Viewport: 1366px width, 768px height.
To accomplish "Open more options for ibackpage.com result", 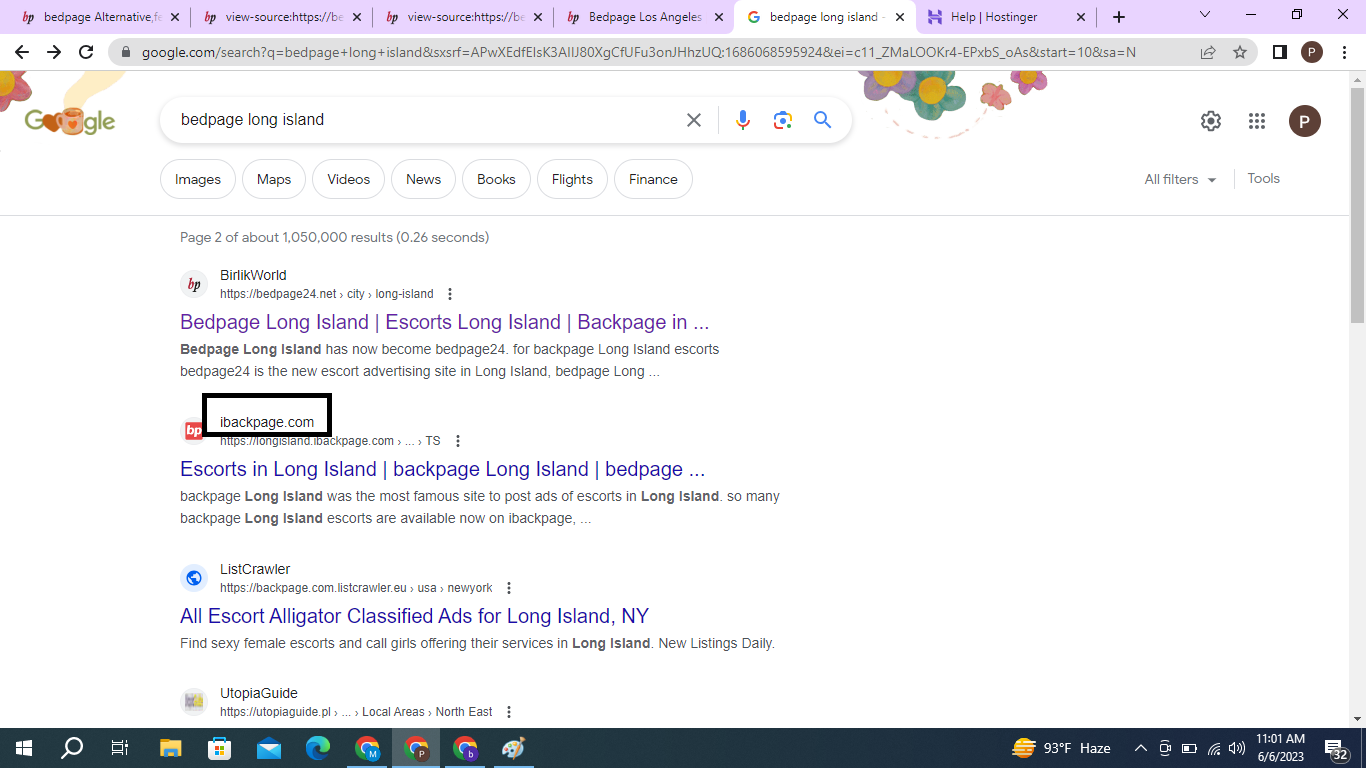I will [458, 441].
